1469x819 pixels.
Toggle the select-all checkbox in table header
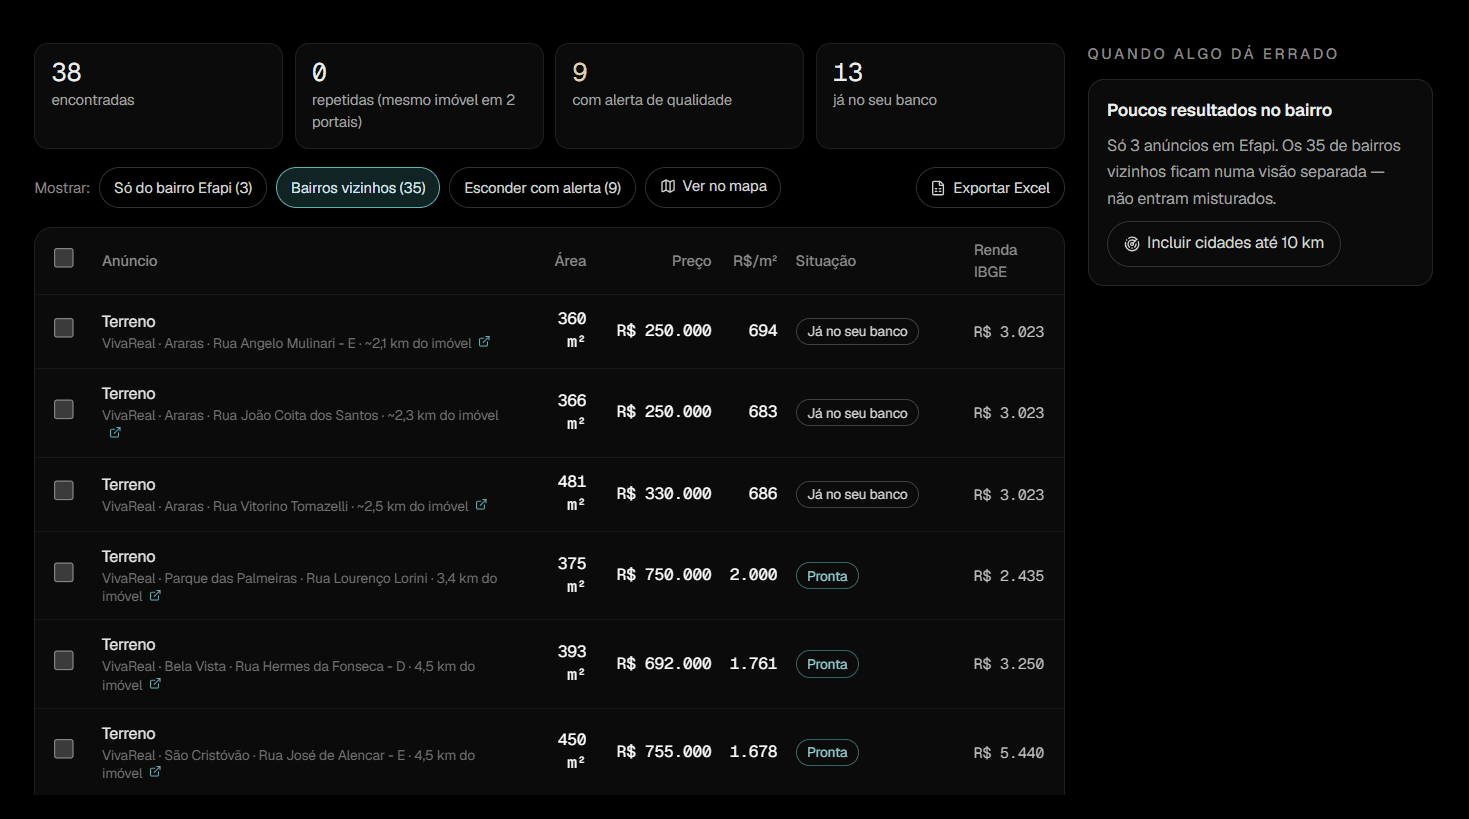coord(64,258)
